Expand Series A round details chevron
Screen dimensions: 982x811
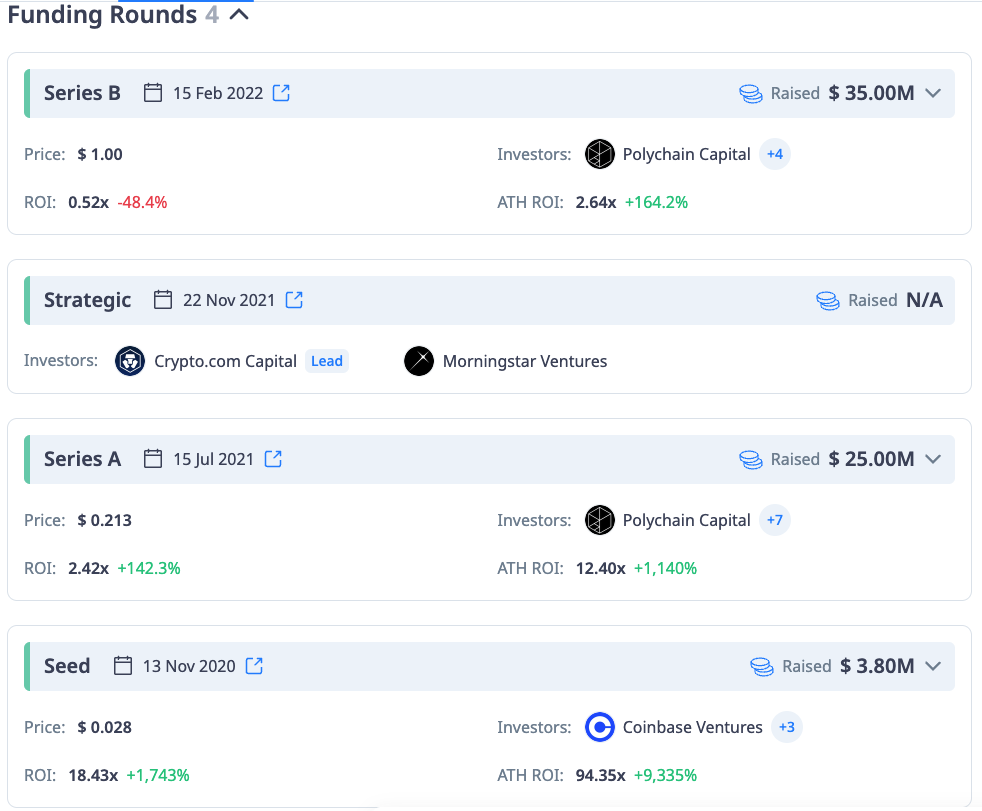[x=933, y=459]
